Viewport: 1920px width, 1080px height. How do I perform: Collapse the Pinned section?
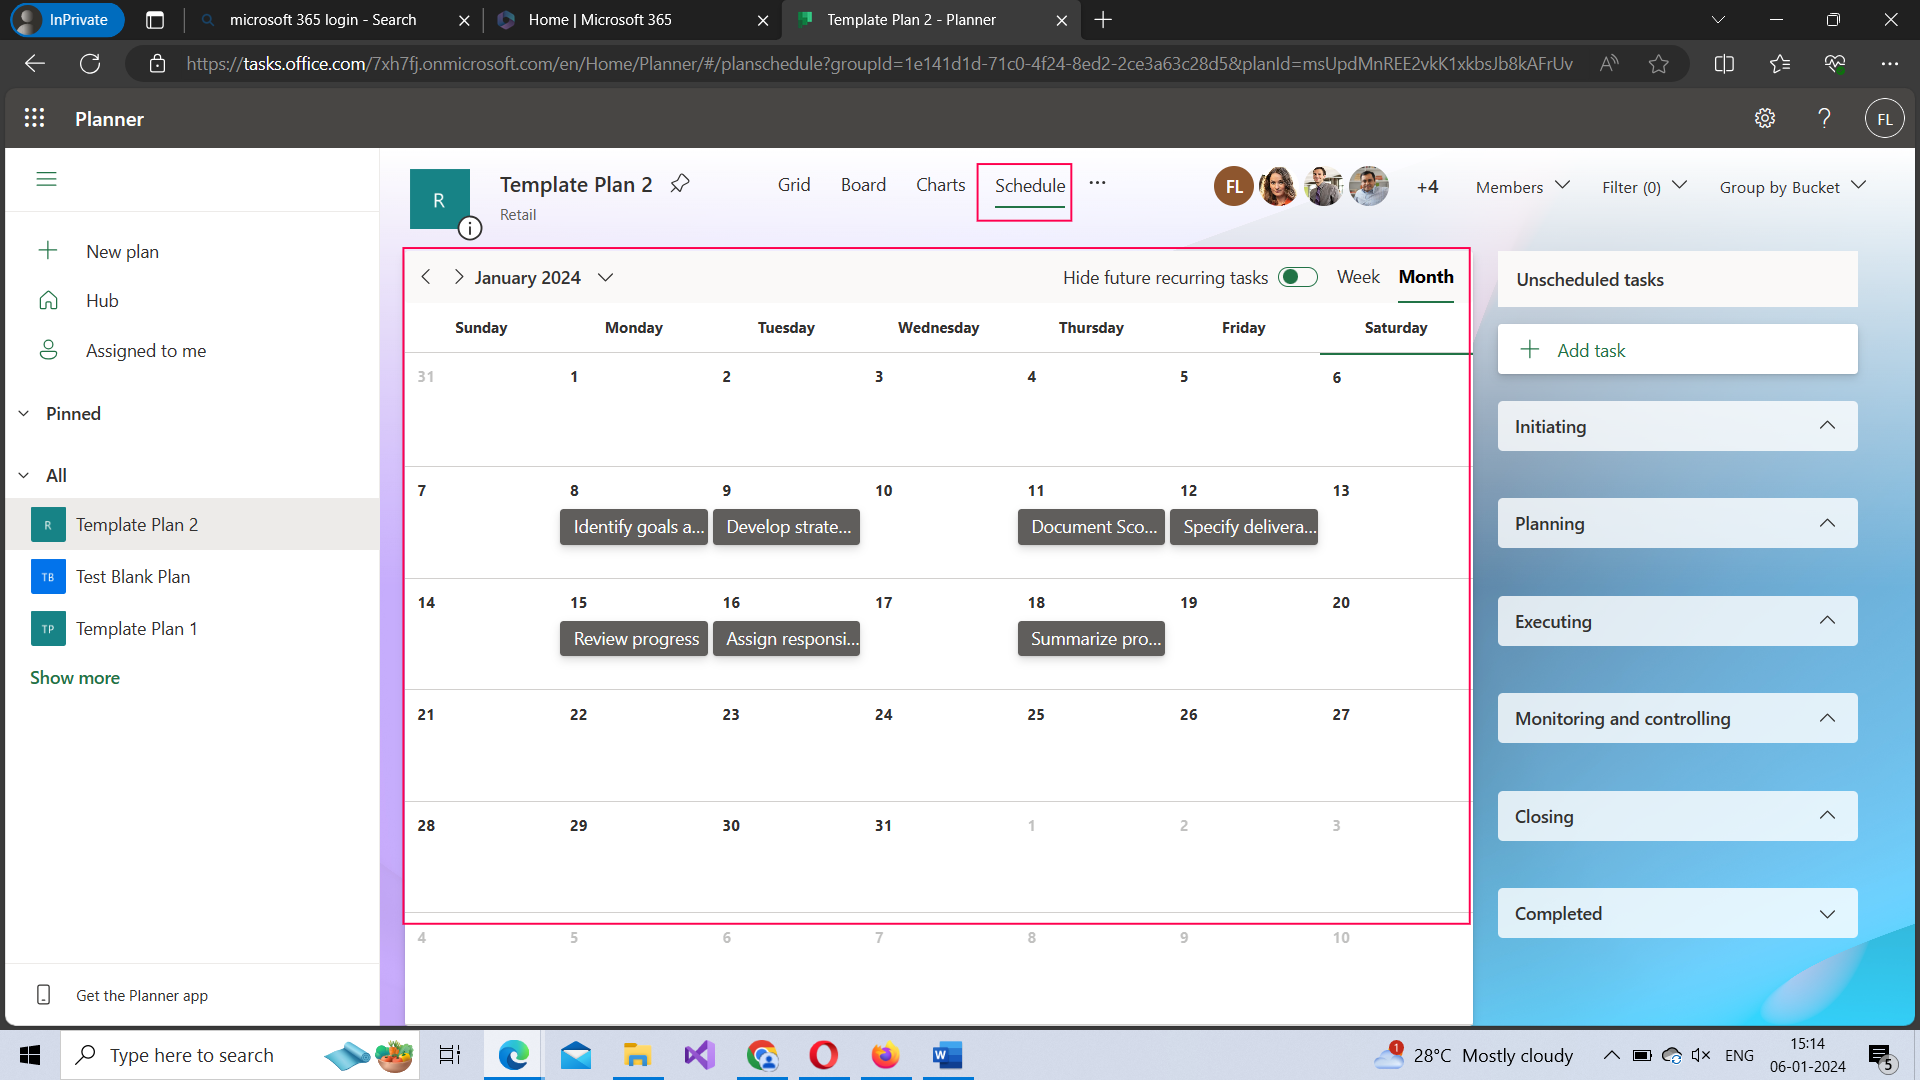point(24,414)
